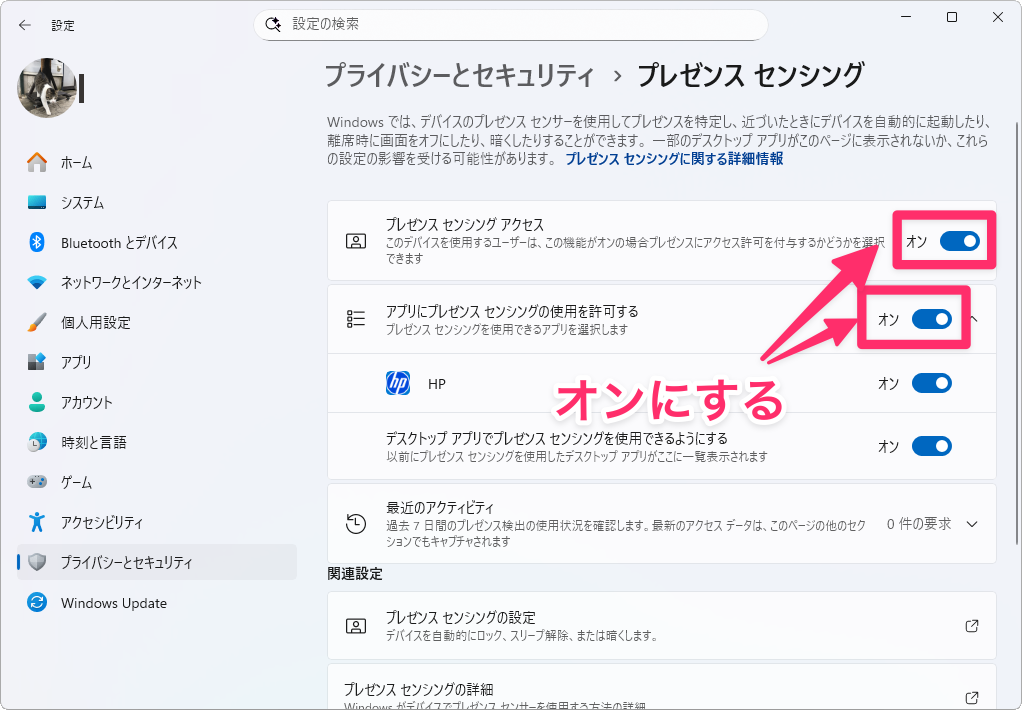Go to プライバシーとセキュリティ breadcrumb
This screenshot has height=710, width=1022.
459,76
